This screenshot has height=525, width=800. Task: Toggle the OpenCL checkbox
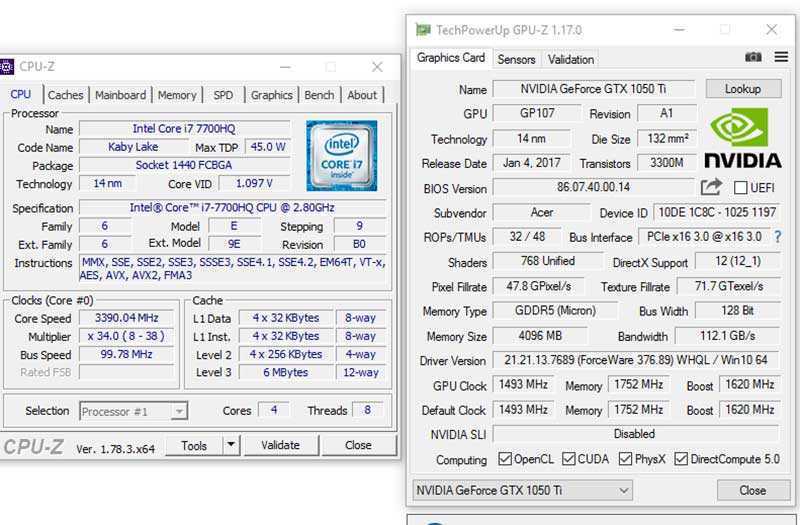(505, 459)
